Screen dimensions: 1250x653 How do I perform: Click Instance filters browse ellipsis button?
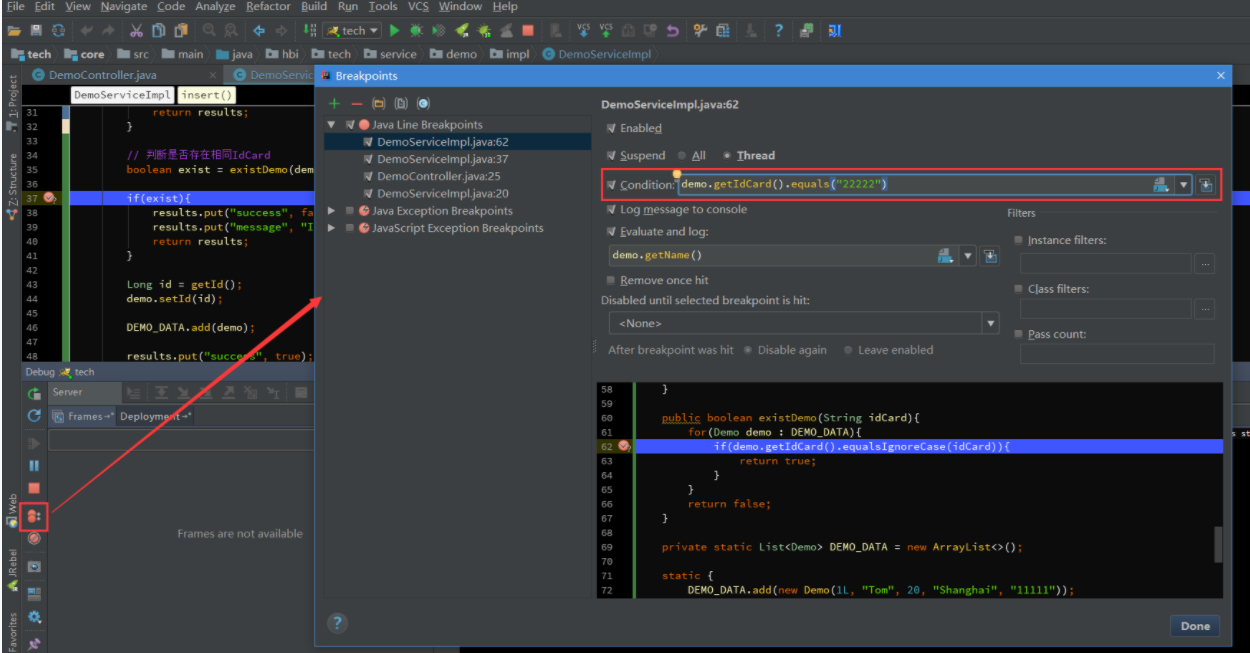pyautogui.click(x=1205, y=265)
